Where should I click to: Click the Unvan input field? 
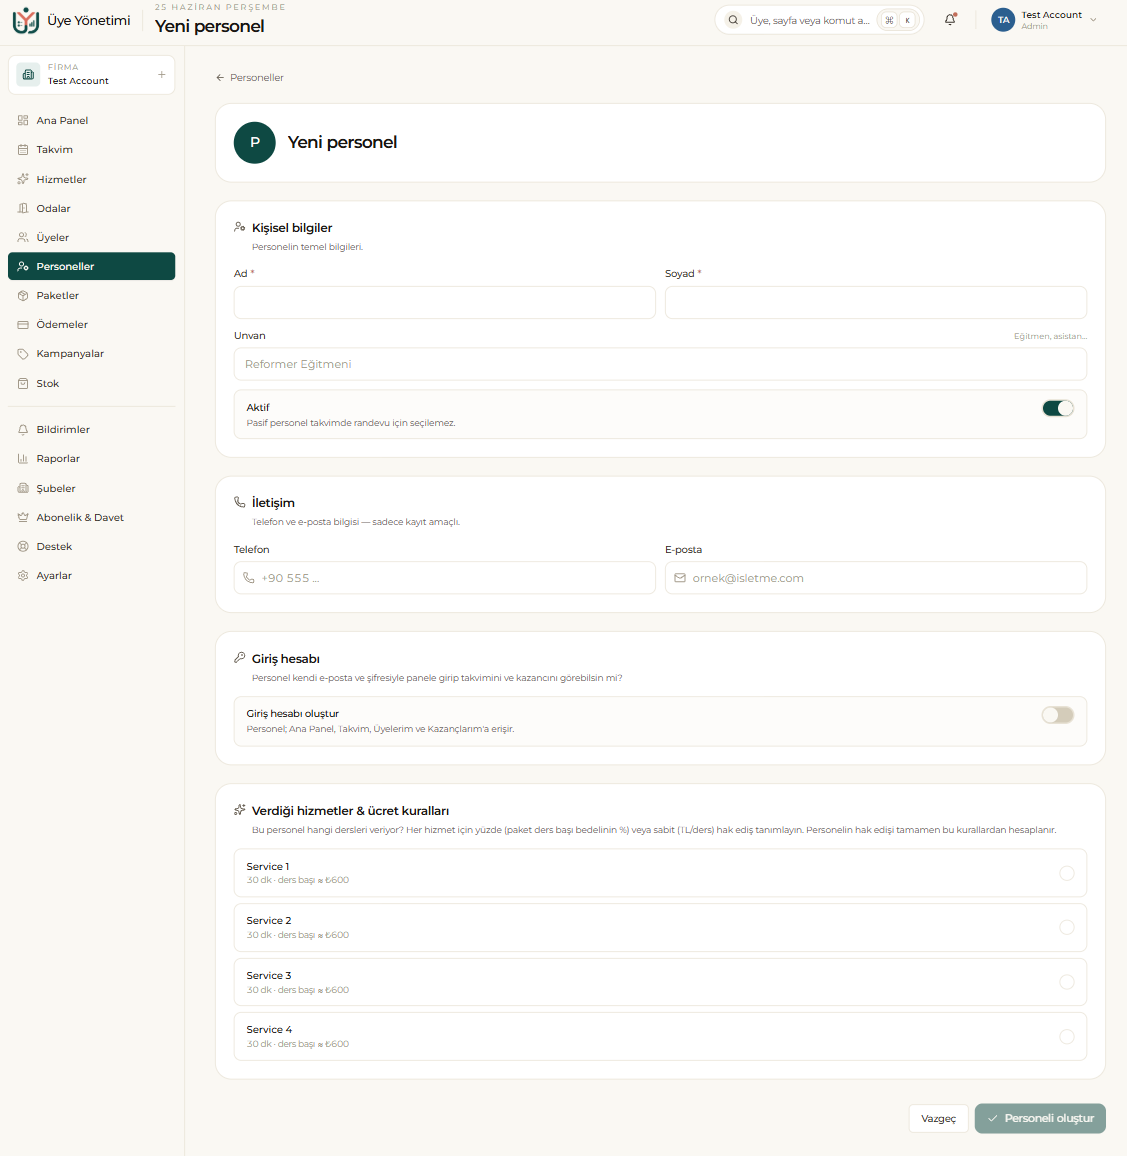pyautogui.click(x=660, y=364)
